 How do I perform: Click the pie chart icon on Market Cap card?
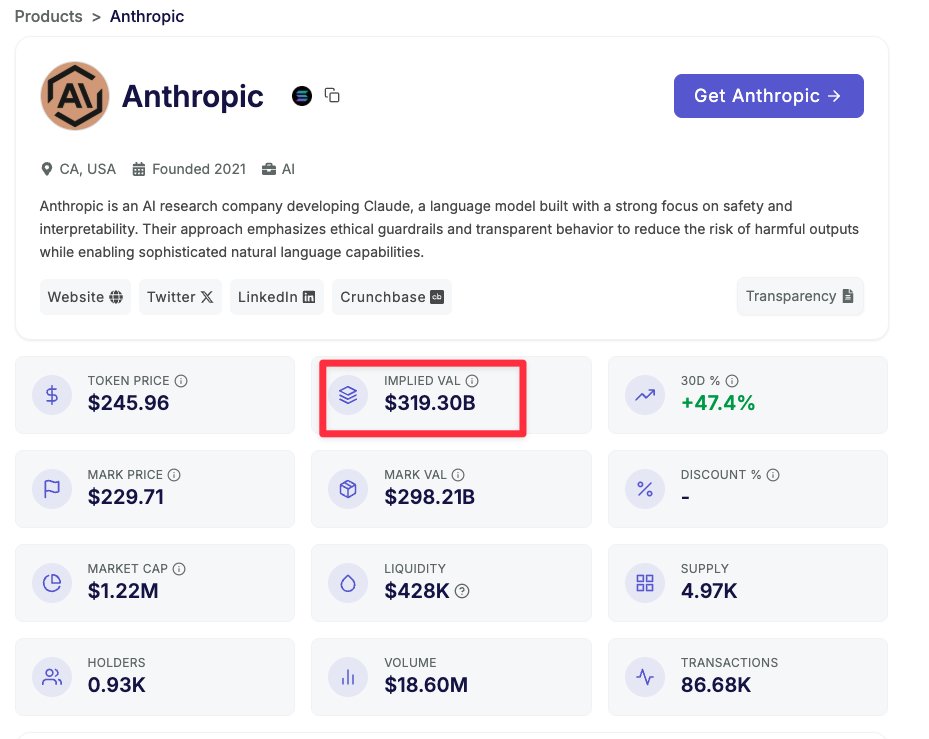(x=52, y=582)
